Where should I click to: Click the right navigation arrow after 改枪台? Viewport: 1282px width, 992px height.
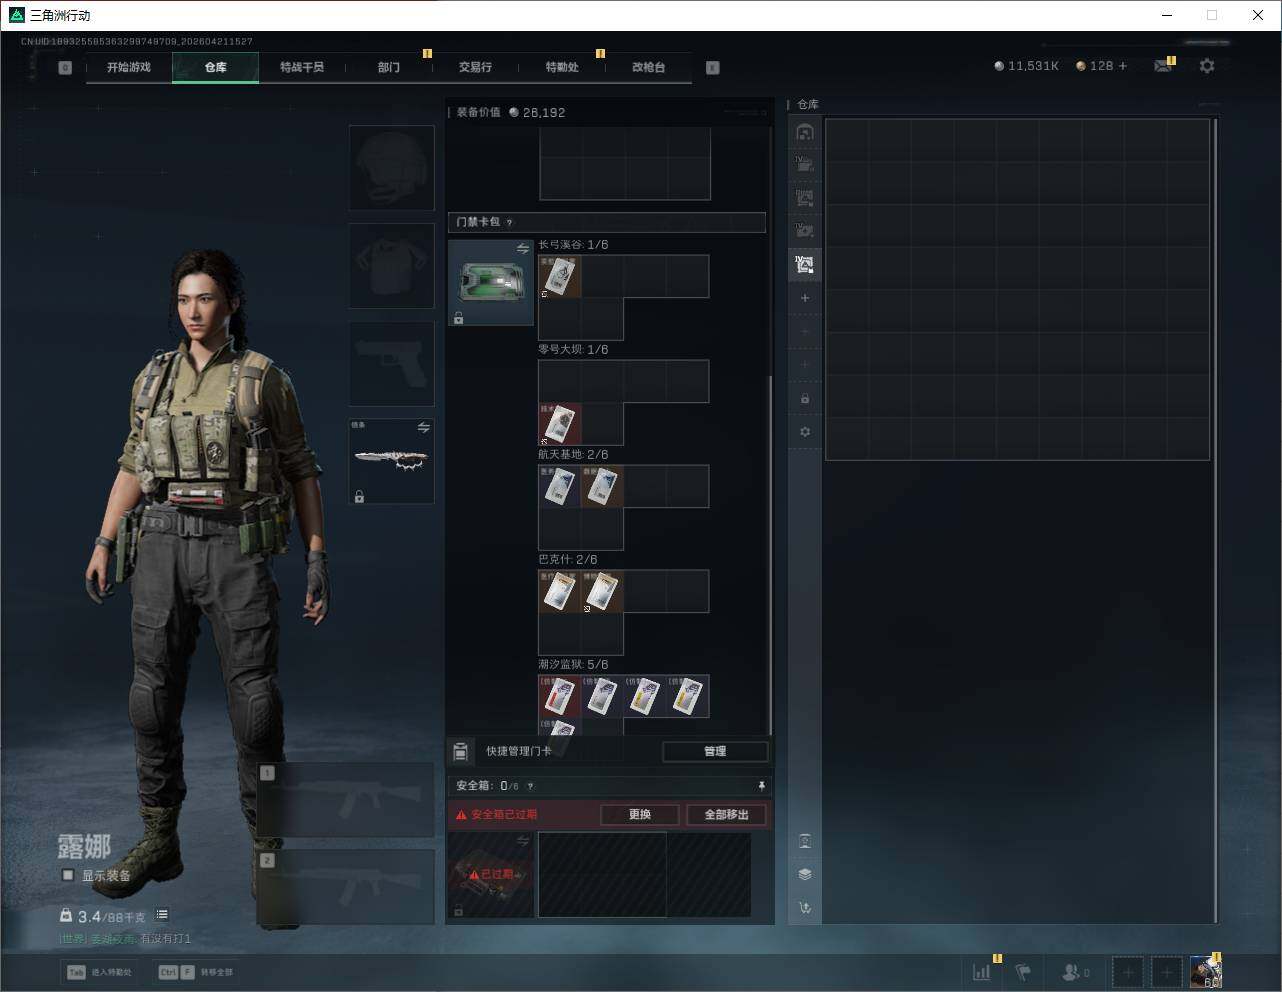click(713, 68)
